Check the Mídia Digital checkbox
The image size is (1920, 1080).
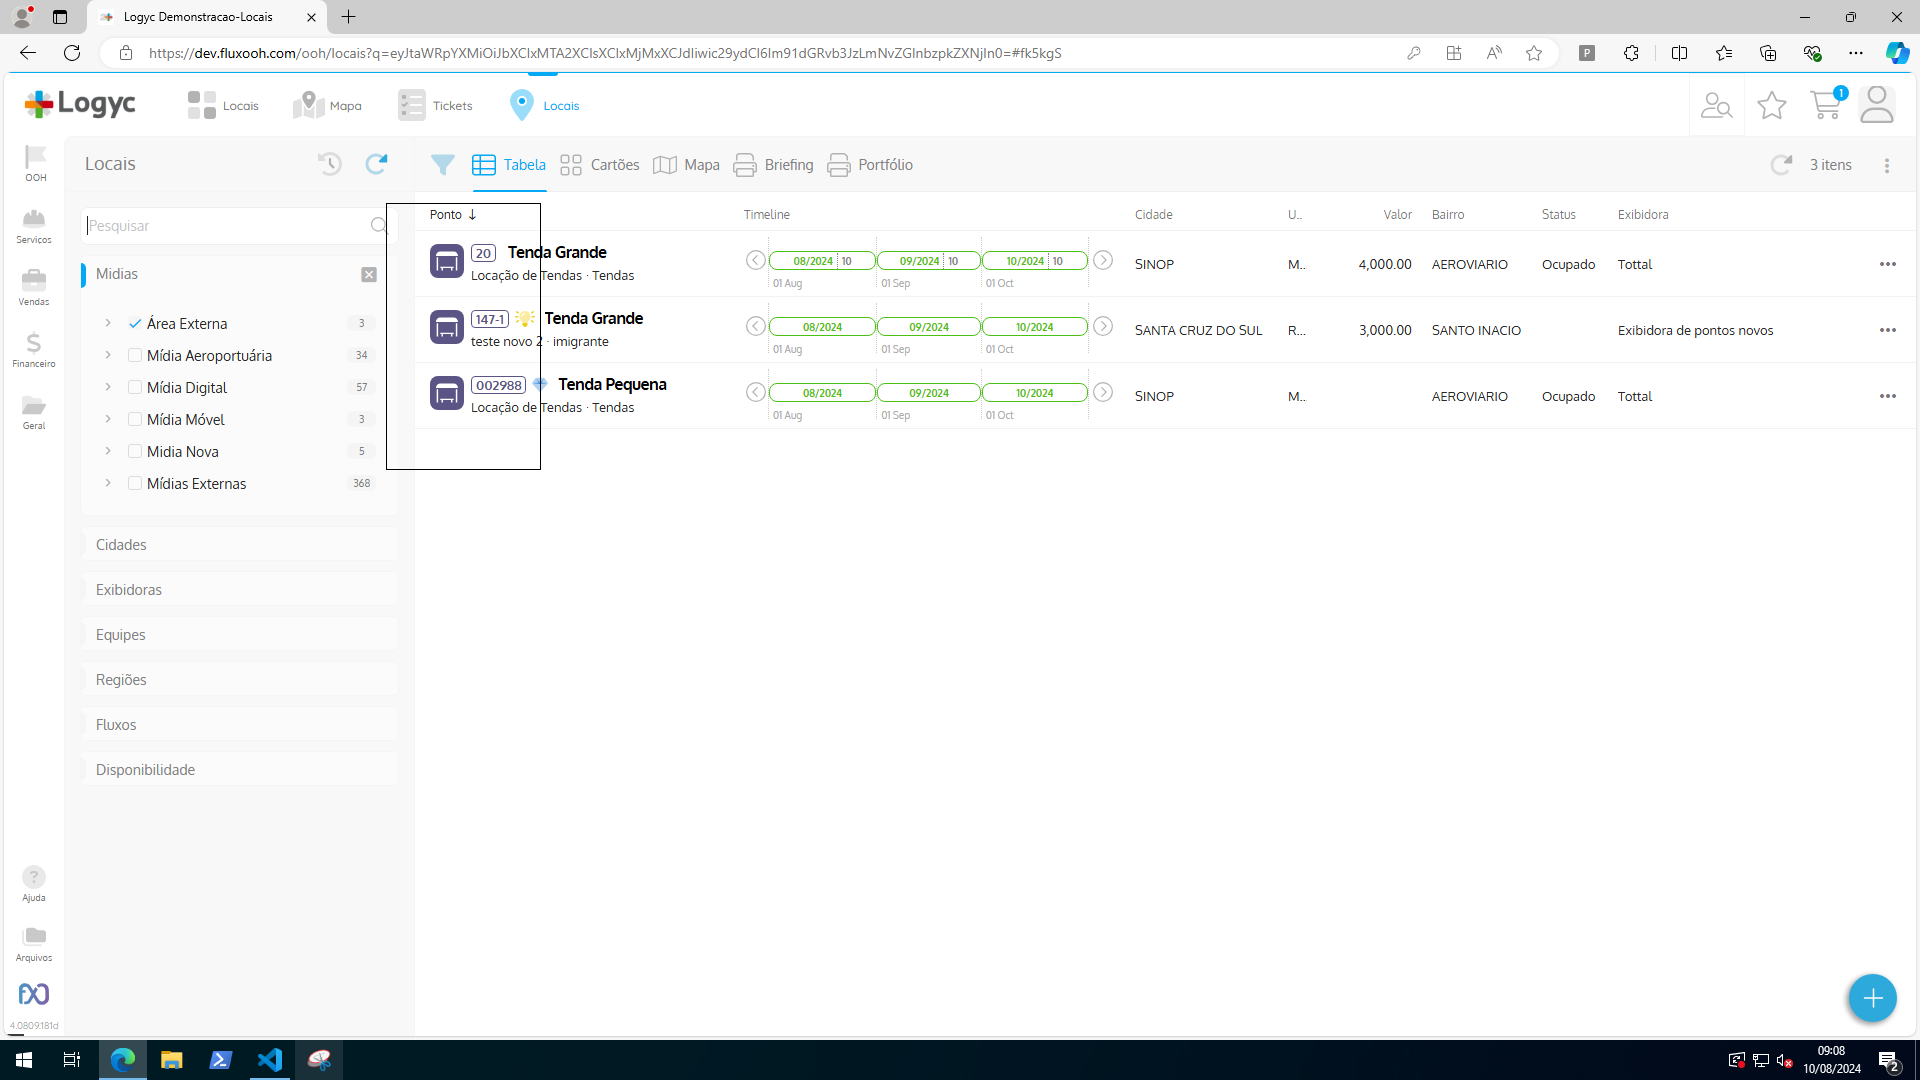(x=135, y=388)
